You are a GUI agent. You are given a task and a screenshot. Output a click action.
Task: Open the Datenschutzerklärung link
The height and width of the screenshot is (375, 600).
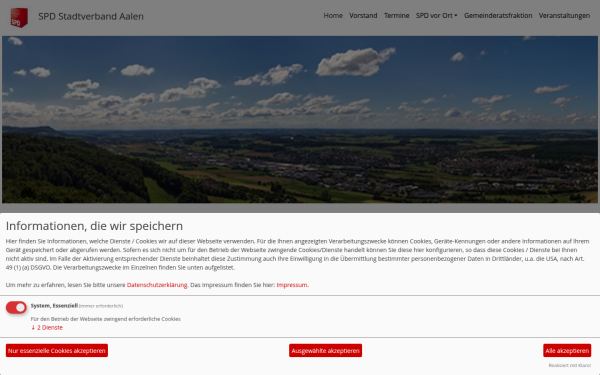[x=157, y=285]
